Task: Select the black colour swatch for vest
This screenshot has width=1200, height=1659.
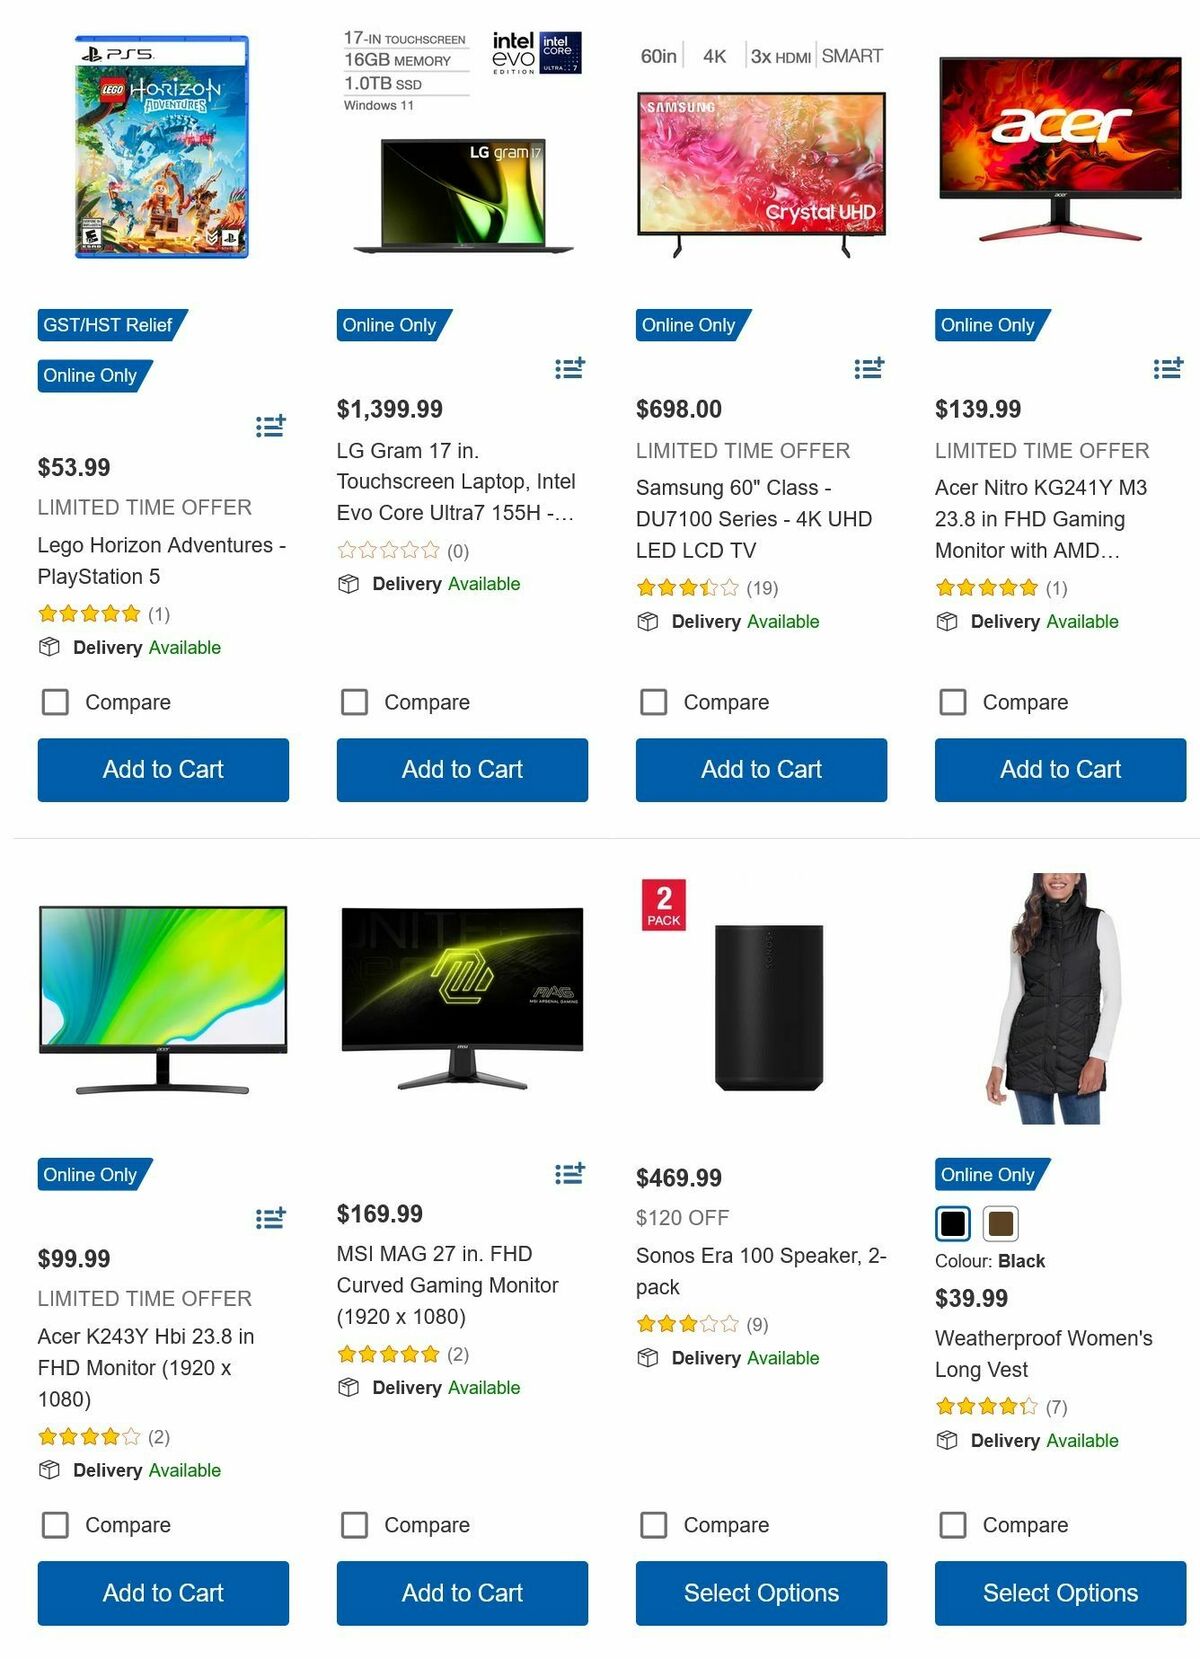Action: coord(953,1222)
